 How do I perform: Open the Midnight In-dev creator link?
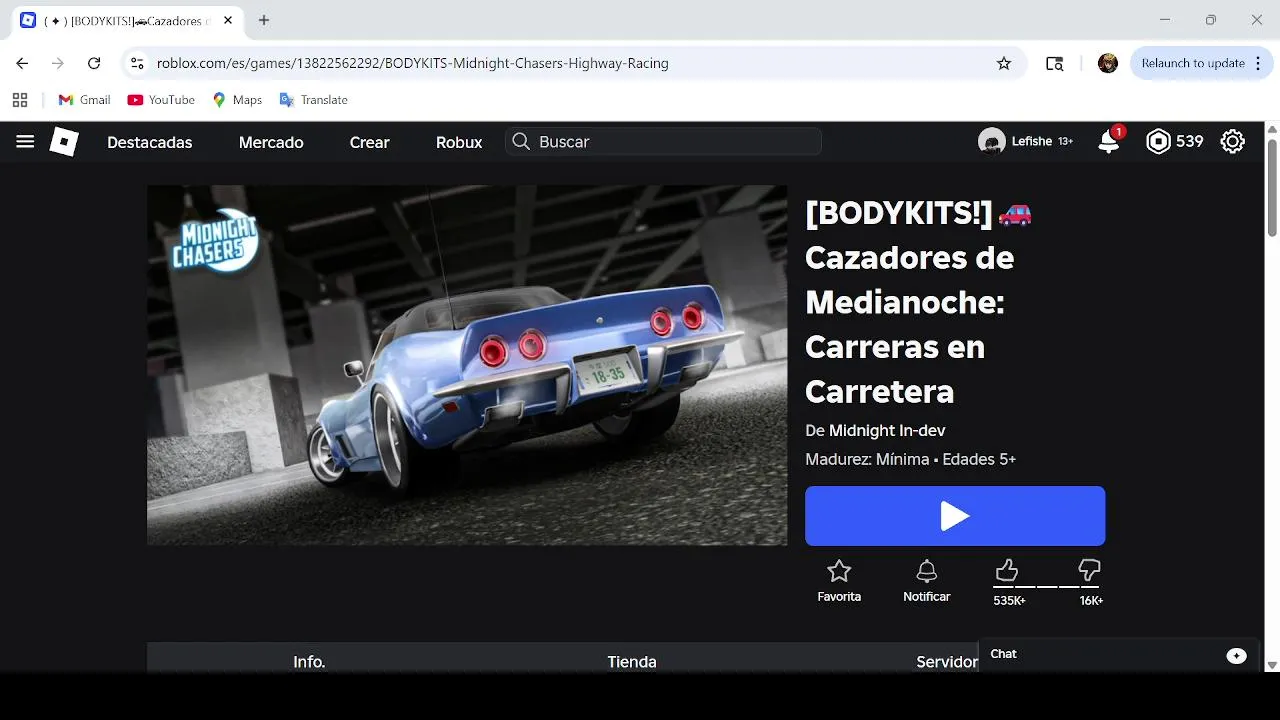(887, 430)
